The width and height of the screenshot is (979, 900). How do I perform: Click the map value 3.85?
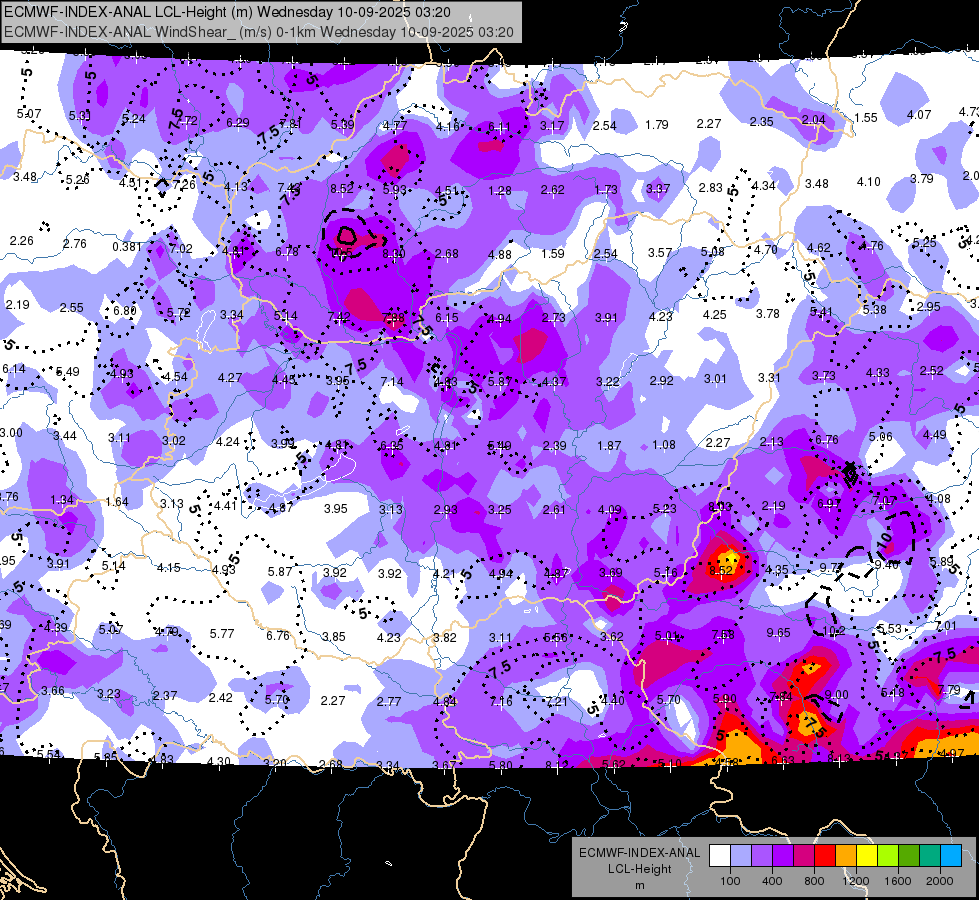pos(333,636)
